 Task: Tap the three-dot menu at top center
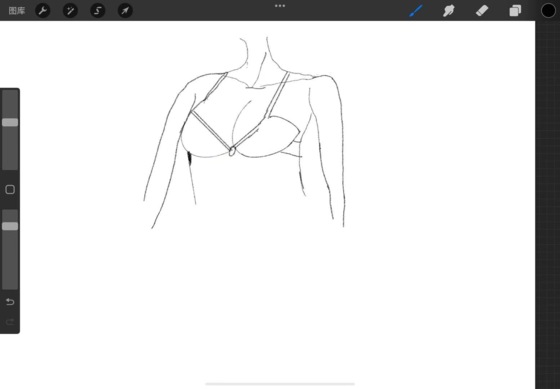pyautogui.click(x=280, y=6)
